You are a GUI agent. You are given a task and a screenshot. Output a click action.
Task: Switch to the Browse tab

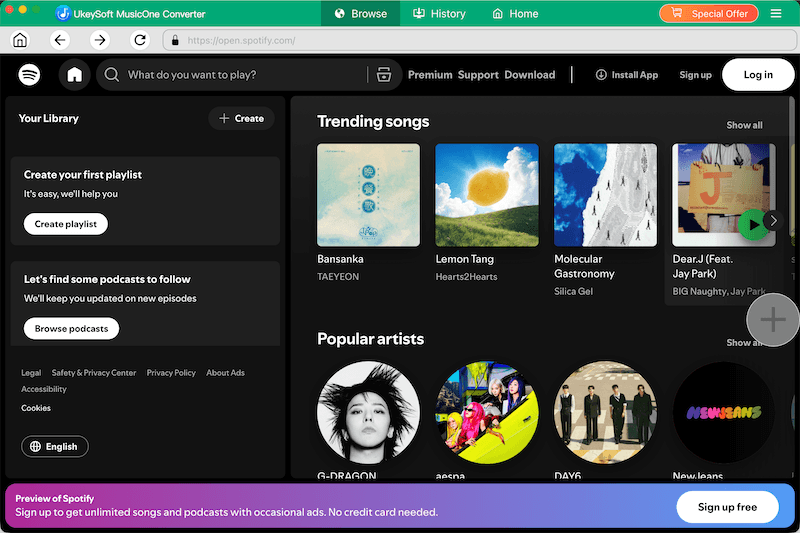click(x=360, y=13)
